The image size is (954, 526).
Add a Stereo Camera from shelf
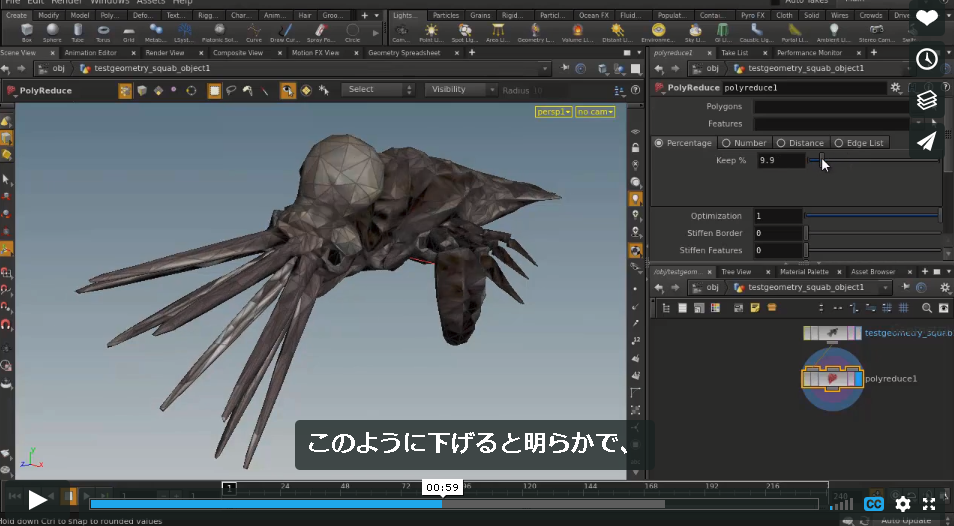[877, 32]
